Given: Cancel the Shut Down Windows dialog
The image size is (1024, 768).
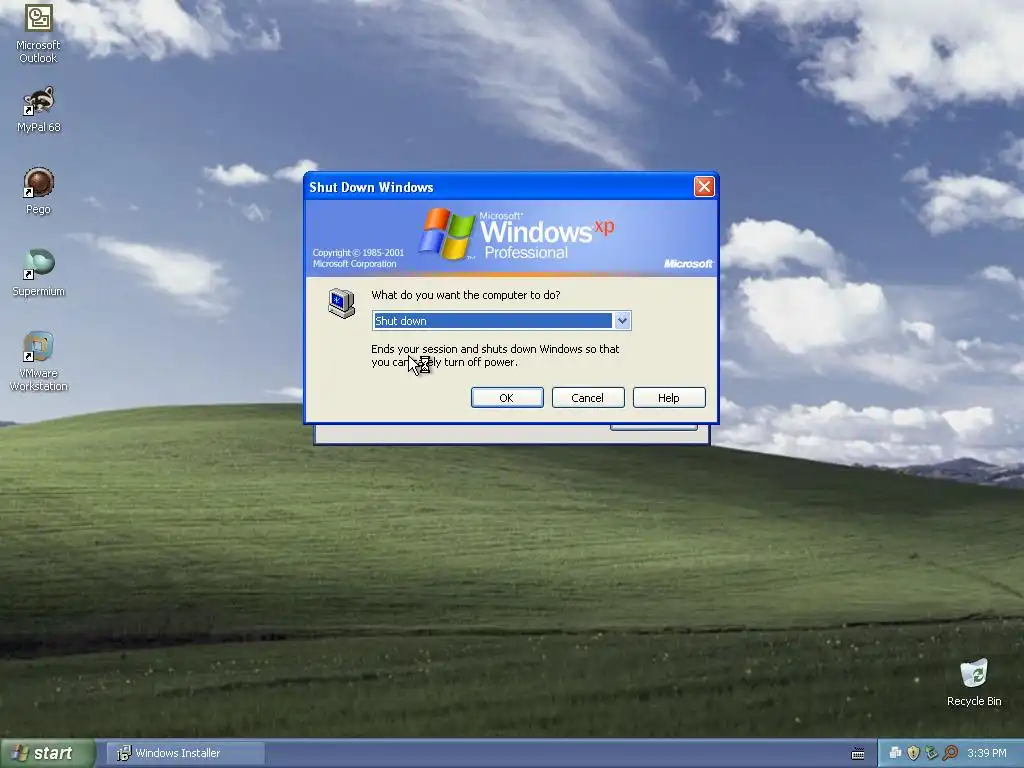Looking at the screenshot, I should [588, 398].
